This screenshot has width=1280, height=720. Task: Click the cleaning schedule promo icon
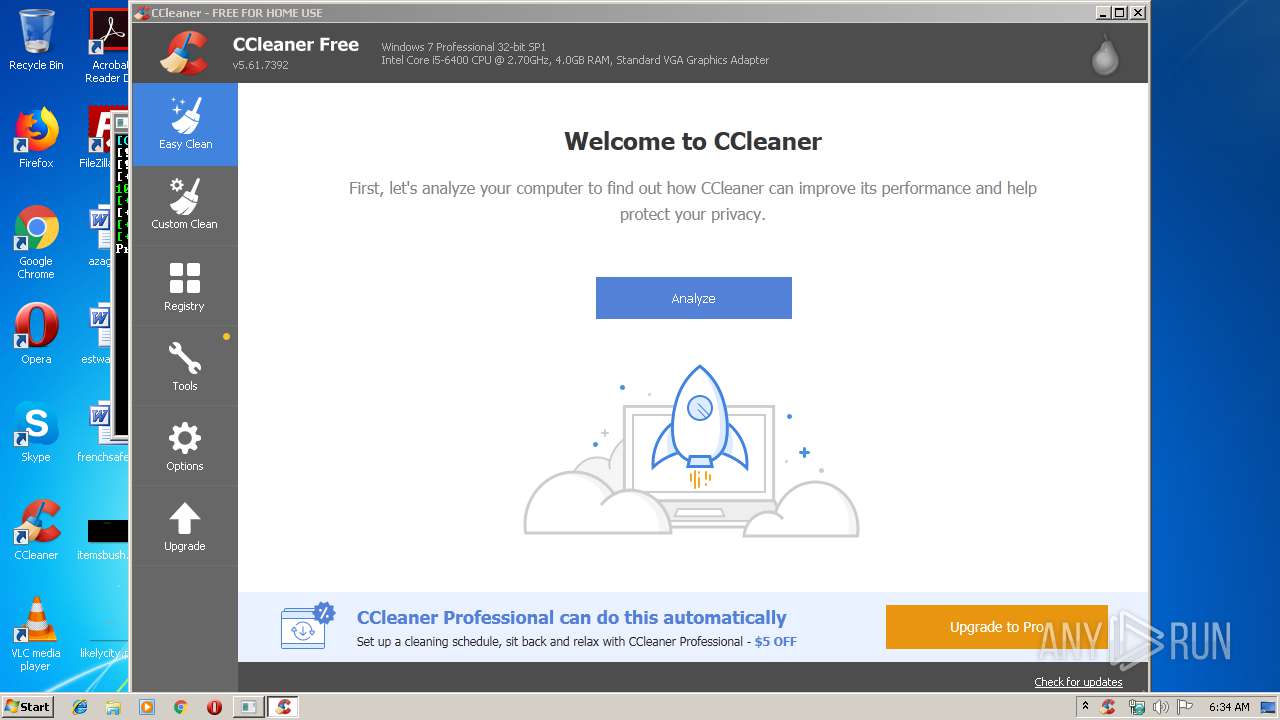pyautogui.click(x=307, y=626)
